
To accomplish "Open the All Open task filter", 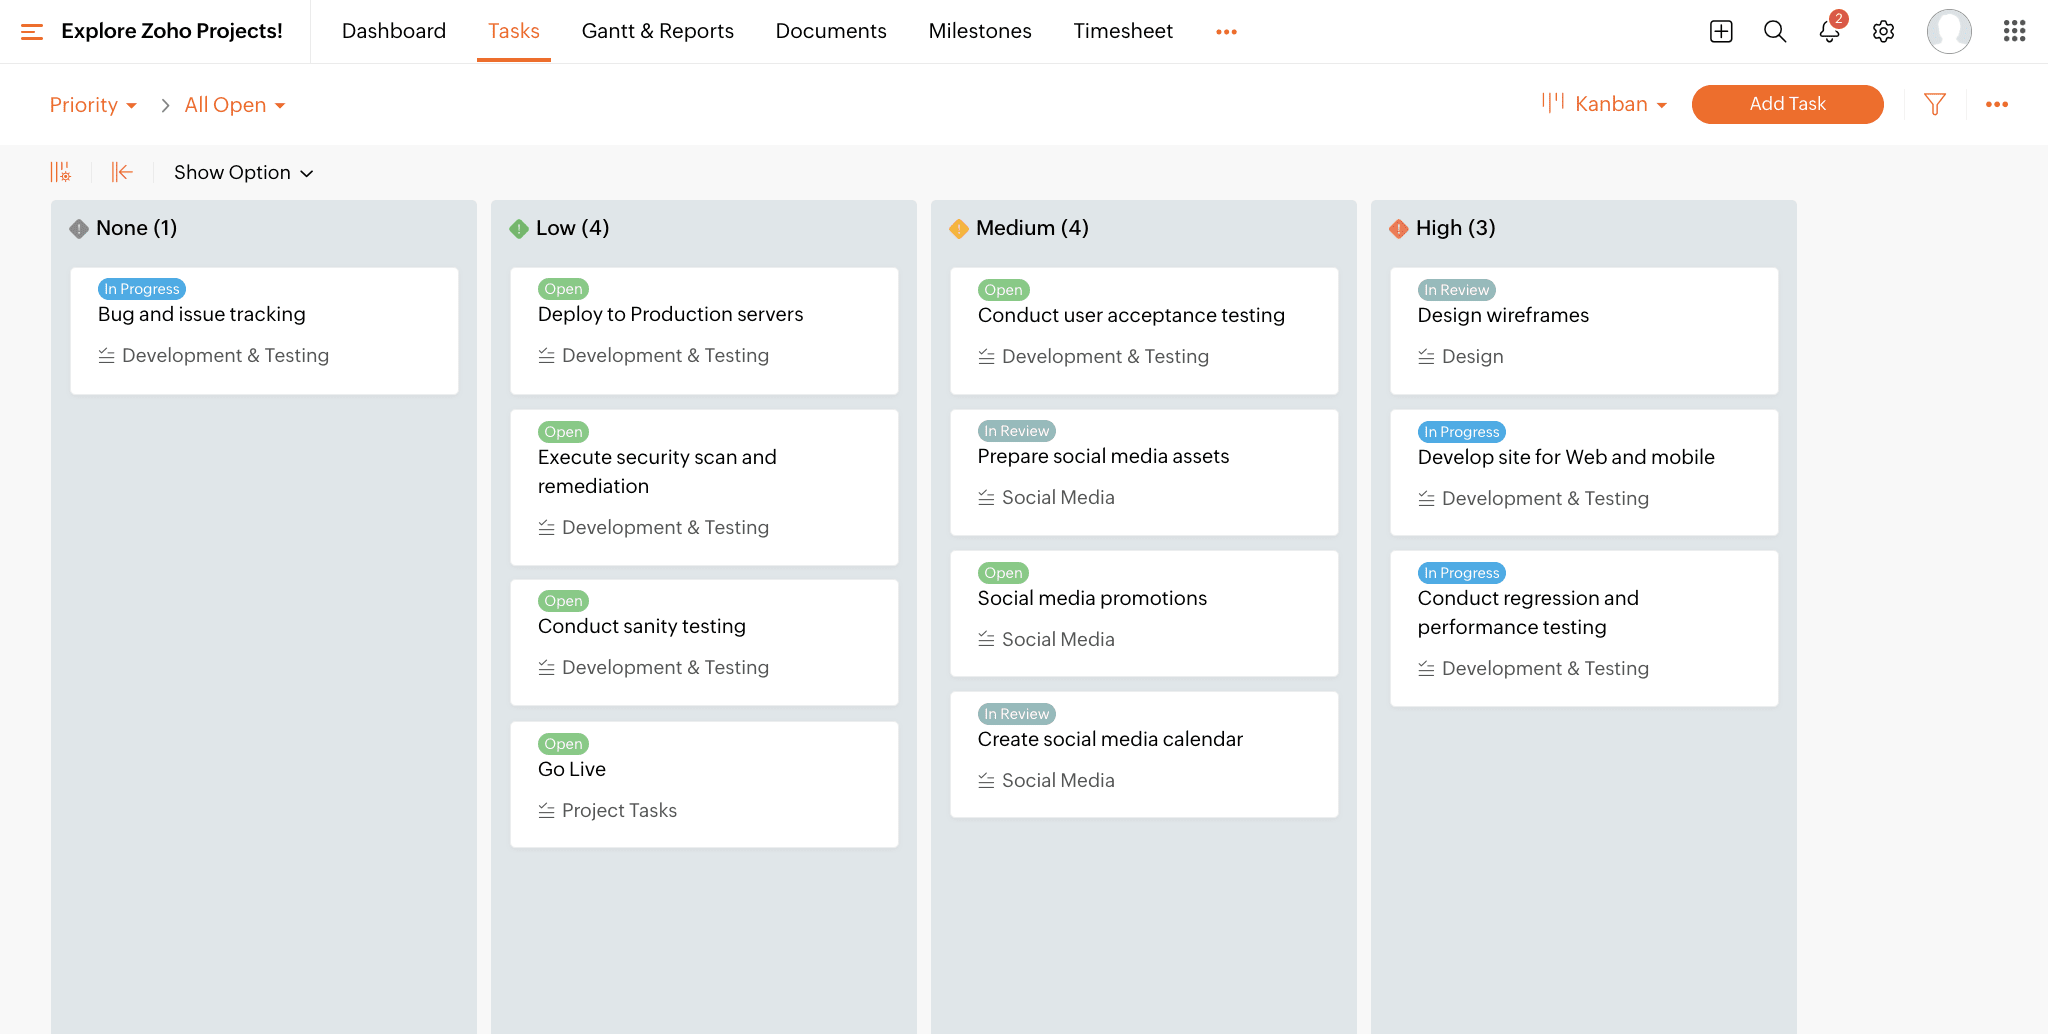I will click(x=234, y=104).
